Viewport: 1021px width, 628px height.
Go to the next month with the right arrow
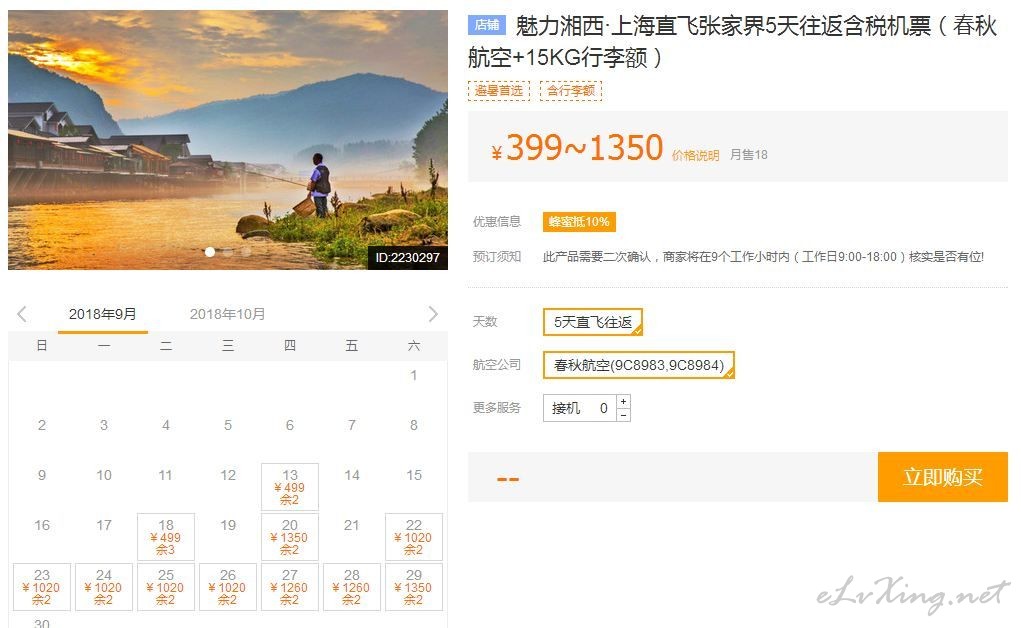[433, 314]
